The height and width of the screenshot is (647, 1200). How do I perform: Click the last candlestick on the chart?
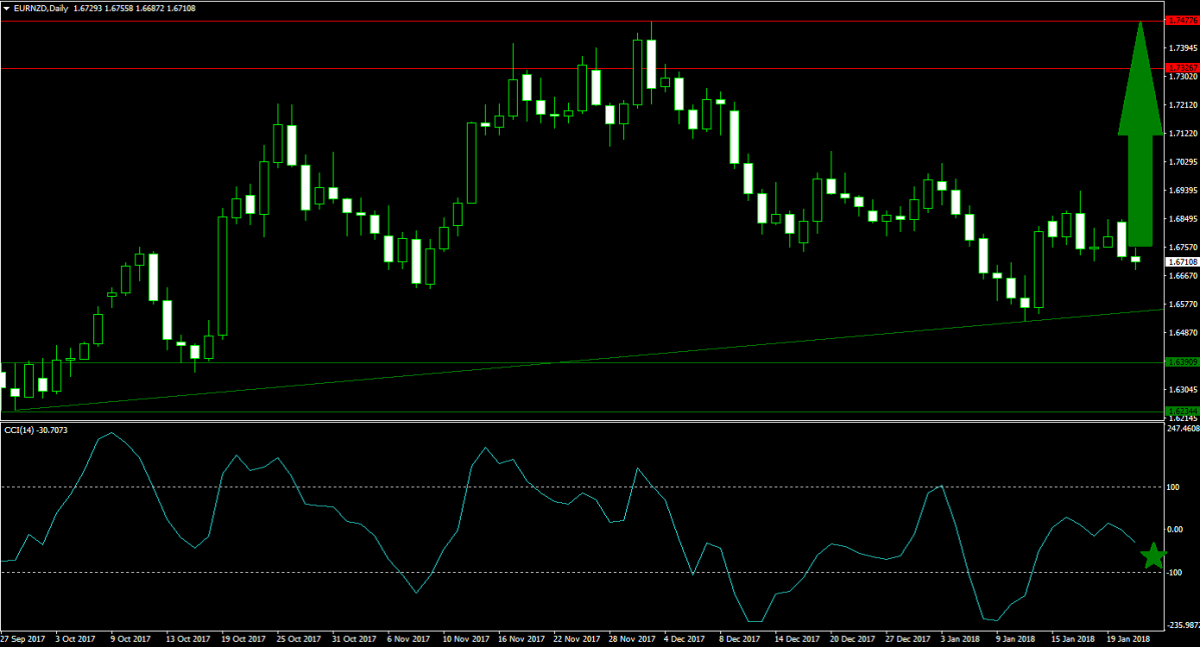pyautogui.click(x=1135, y=260)
